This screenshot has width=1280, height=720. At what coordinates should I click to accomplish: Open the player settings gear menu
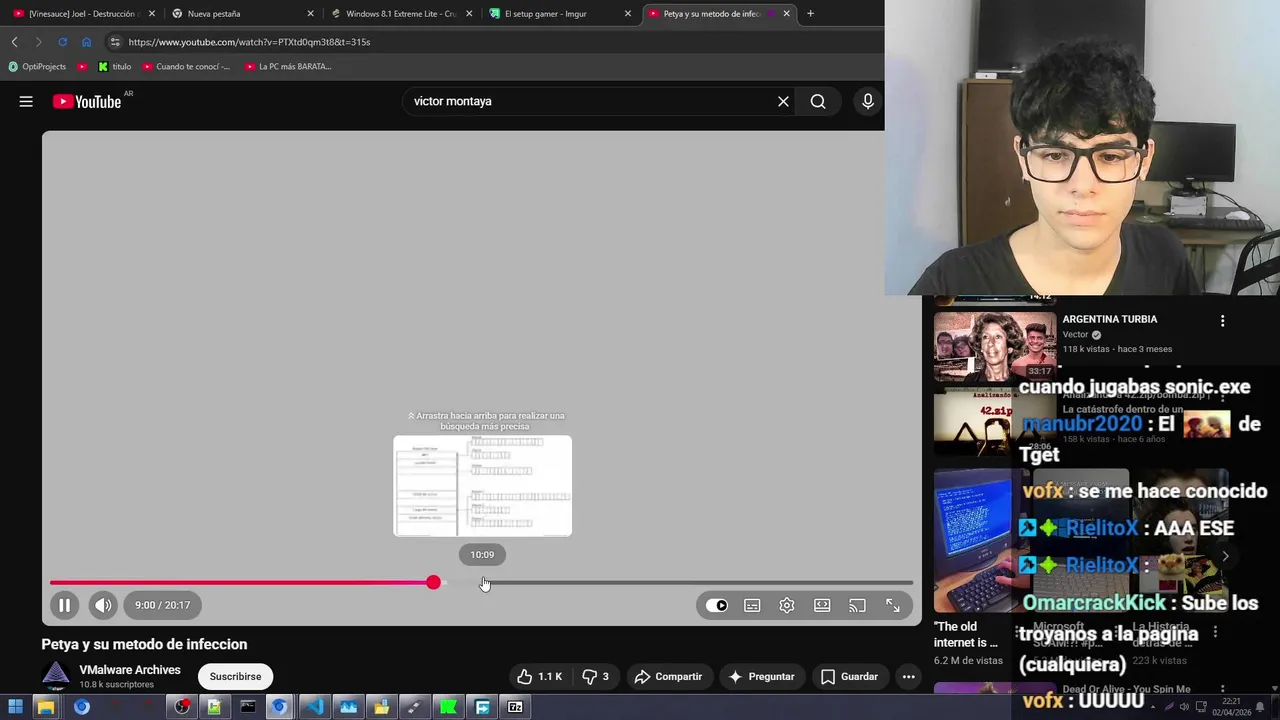tap(787, 605)
